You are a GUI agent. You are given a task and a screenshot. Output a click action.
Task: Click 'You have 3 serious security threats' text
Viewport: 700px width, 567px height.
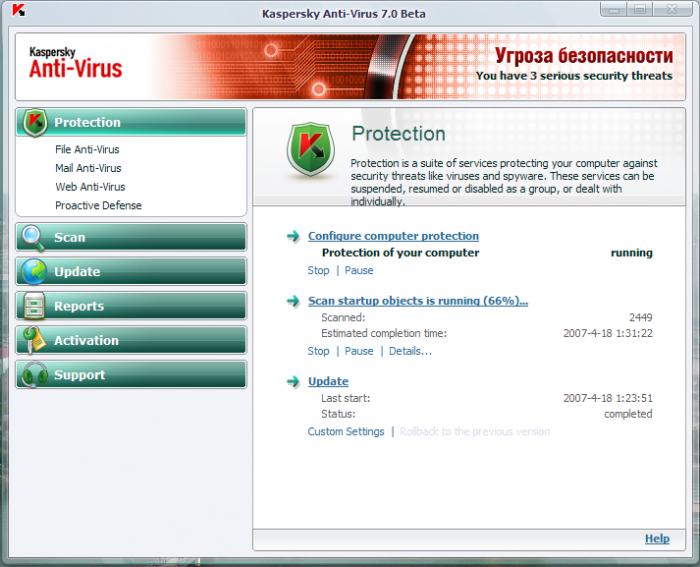(574, 76)
